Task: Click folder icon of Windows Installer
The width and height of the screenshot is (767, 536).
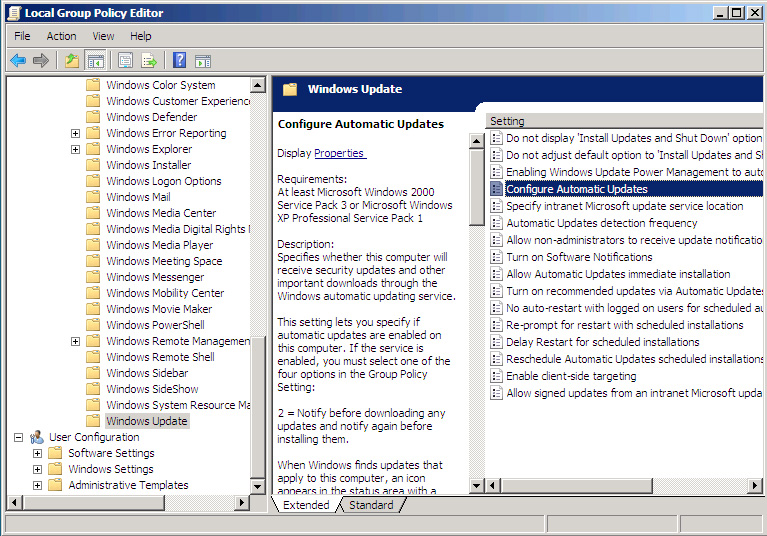Action: pyautogui.click(x=93, y=165)
